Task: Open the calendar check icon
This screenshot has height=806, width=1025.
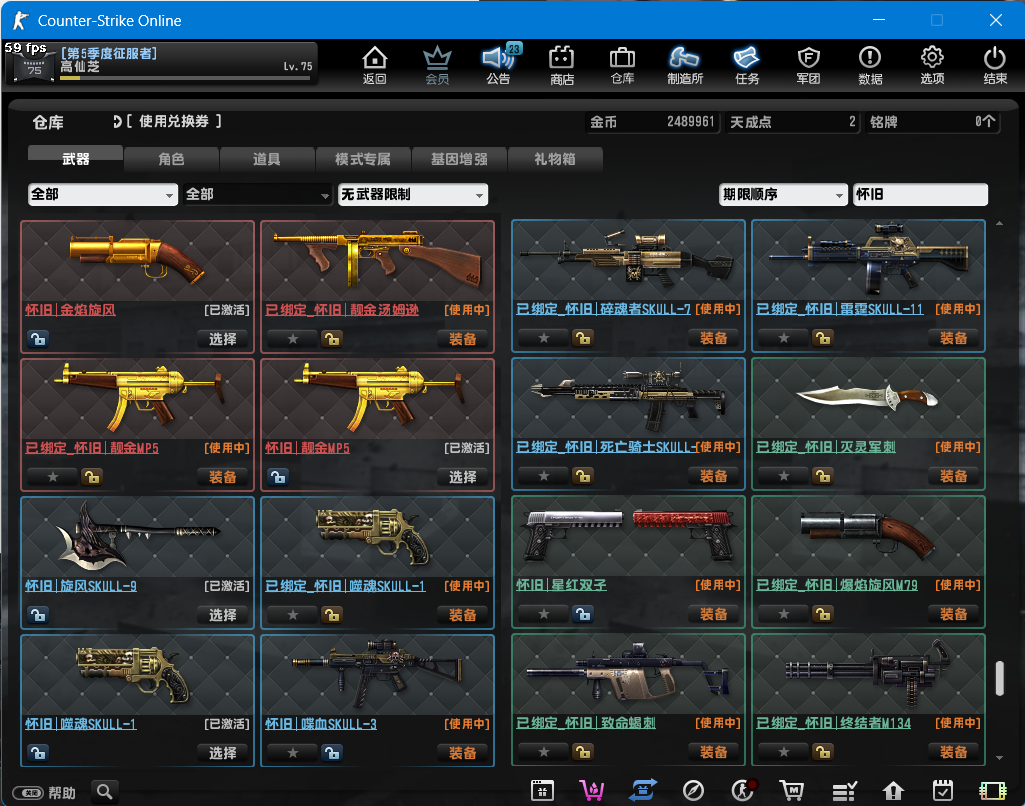Action: [943, 791]
